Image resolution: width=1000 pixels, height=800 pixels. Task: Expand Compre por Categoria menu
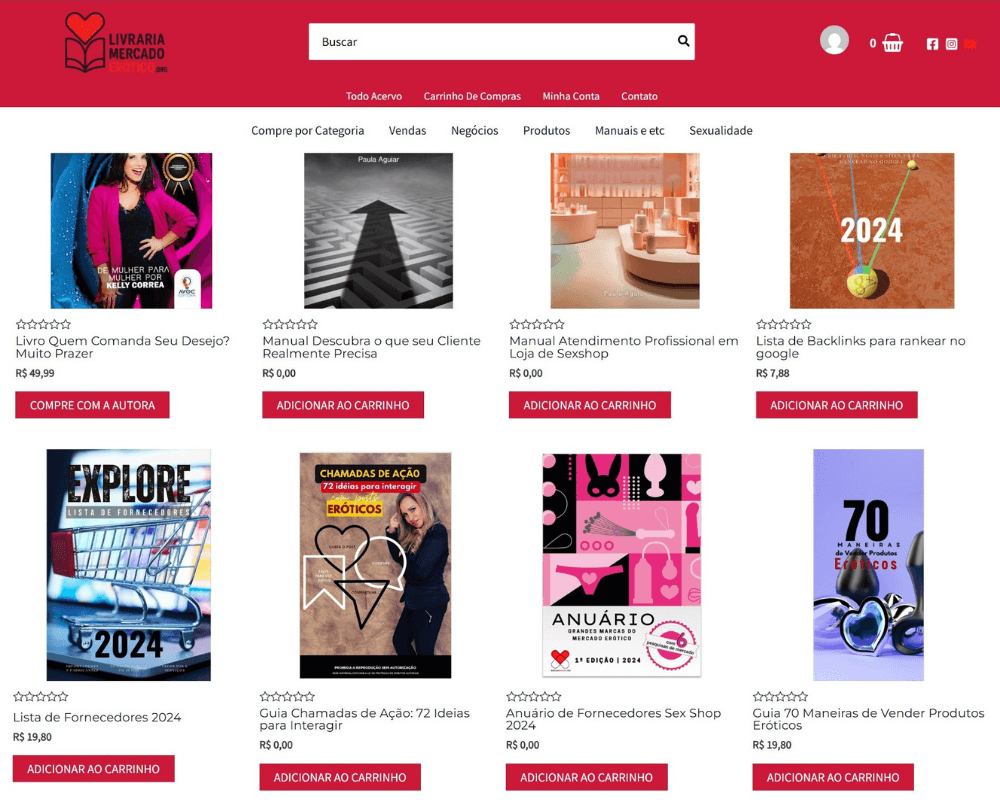[x=307, y=131]
